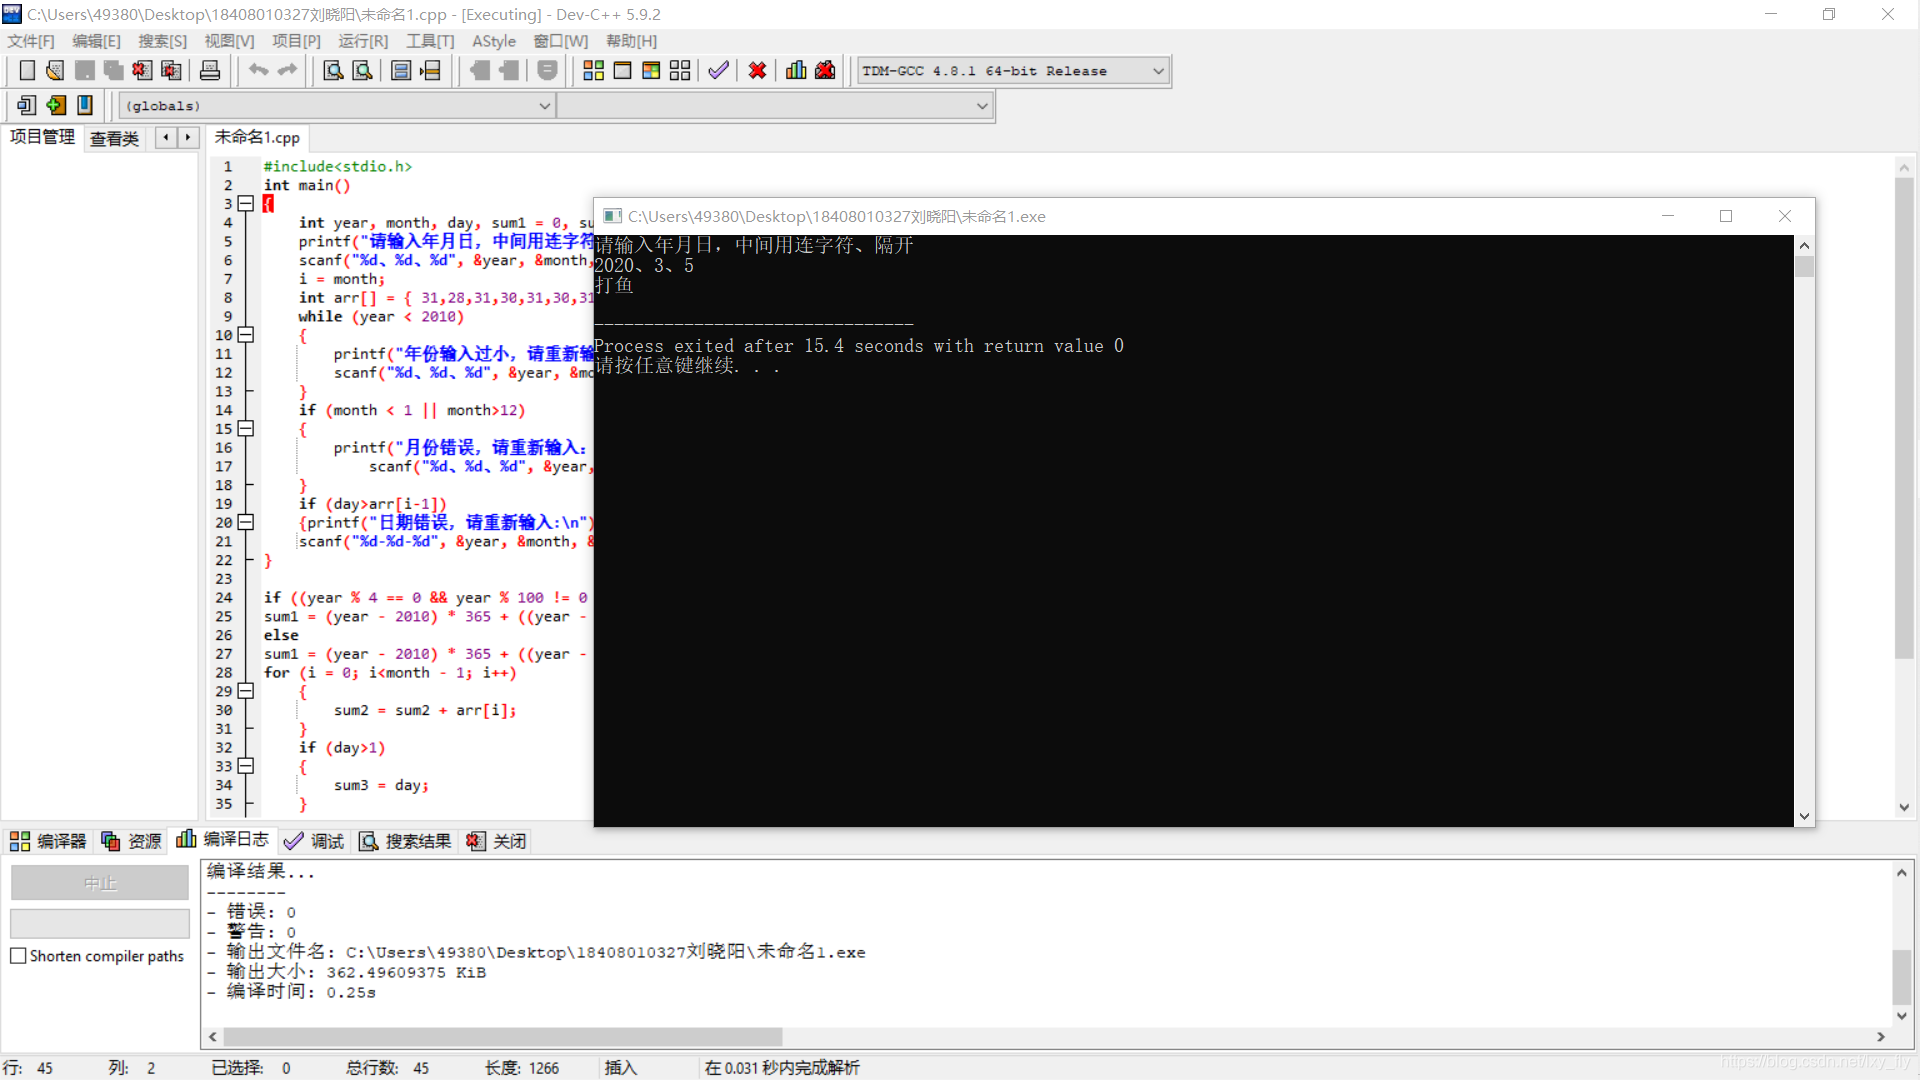Screen dimensions: 1920x1080
Task: Click the Go to function icon
Action: pyautogui.click(x=401, y=70)
